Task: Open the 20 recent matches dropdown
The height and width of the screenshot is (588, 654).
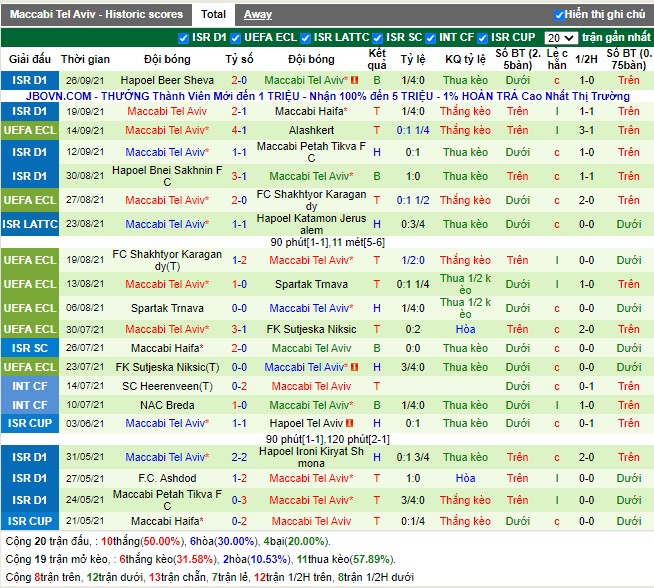Action: tap(561, 38)
